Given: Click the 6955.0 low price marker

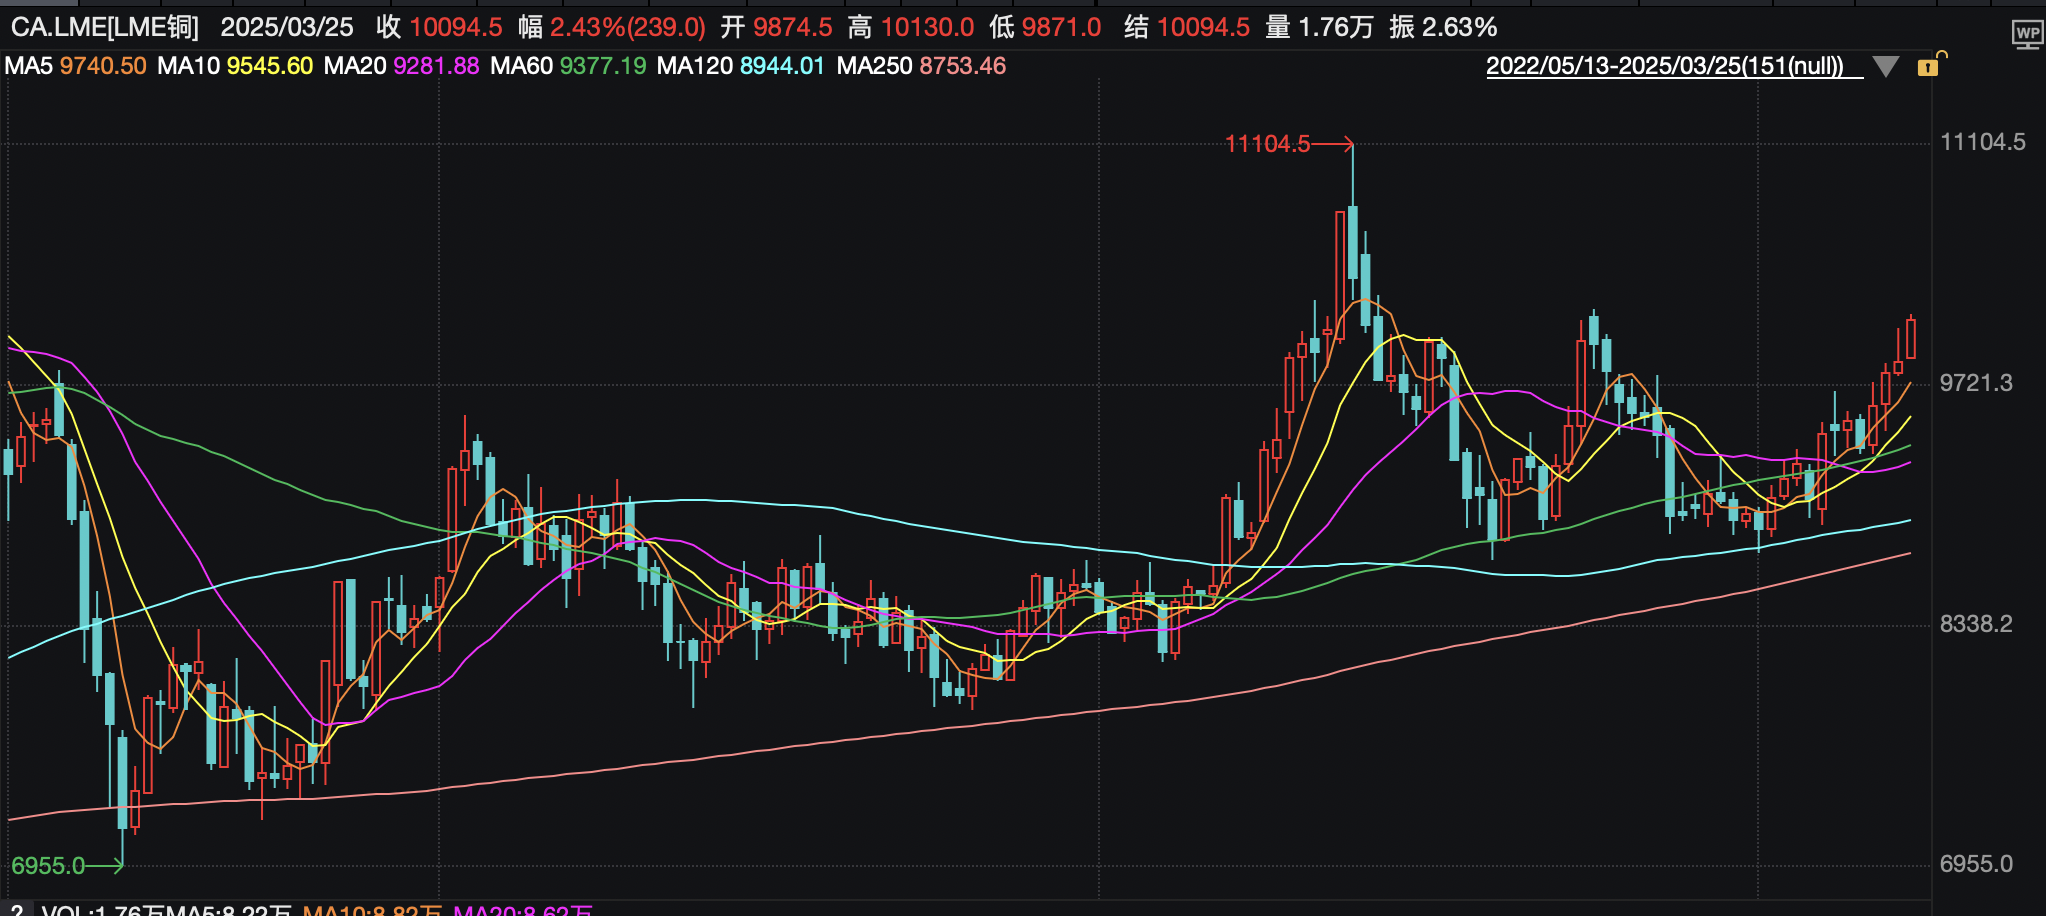Looking at the screenshot, I should tap(48, 865).
